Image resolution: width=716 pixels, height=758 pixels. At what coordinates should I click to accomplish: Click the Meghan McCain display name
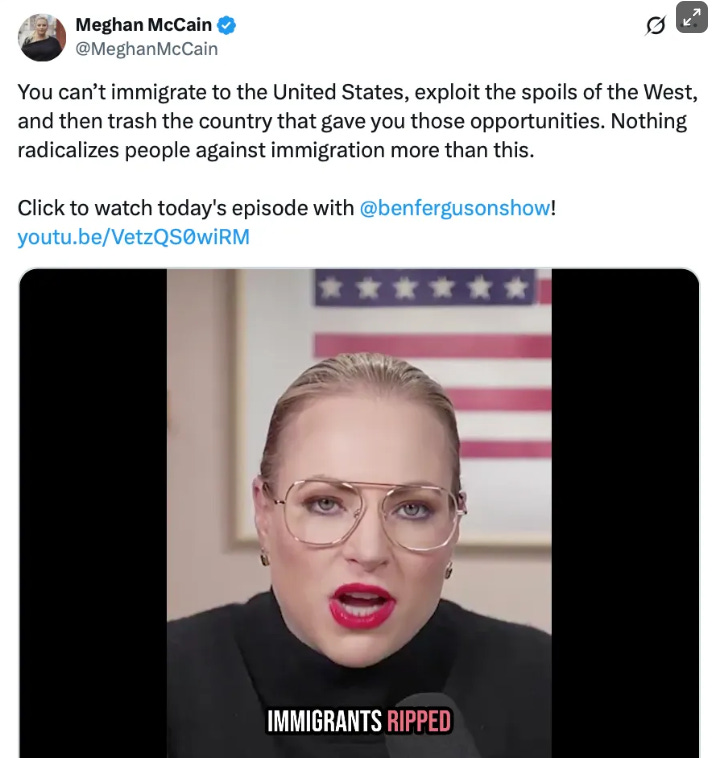point(143,24)
